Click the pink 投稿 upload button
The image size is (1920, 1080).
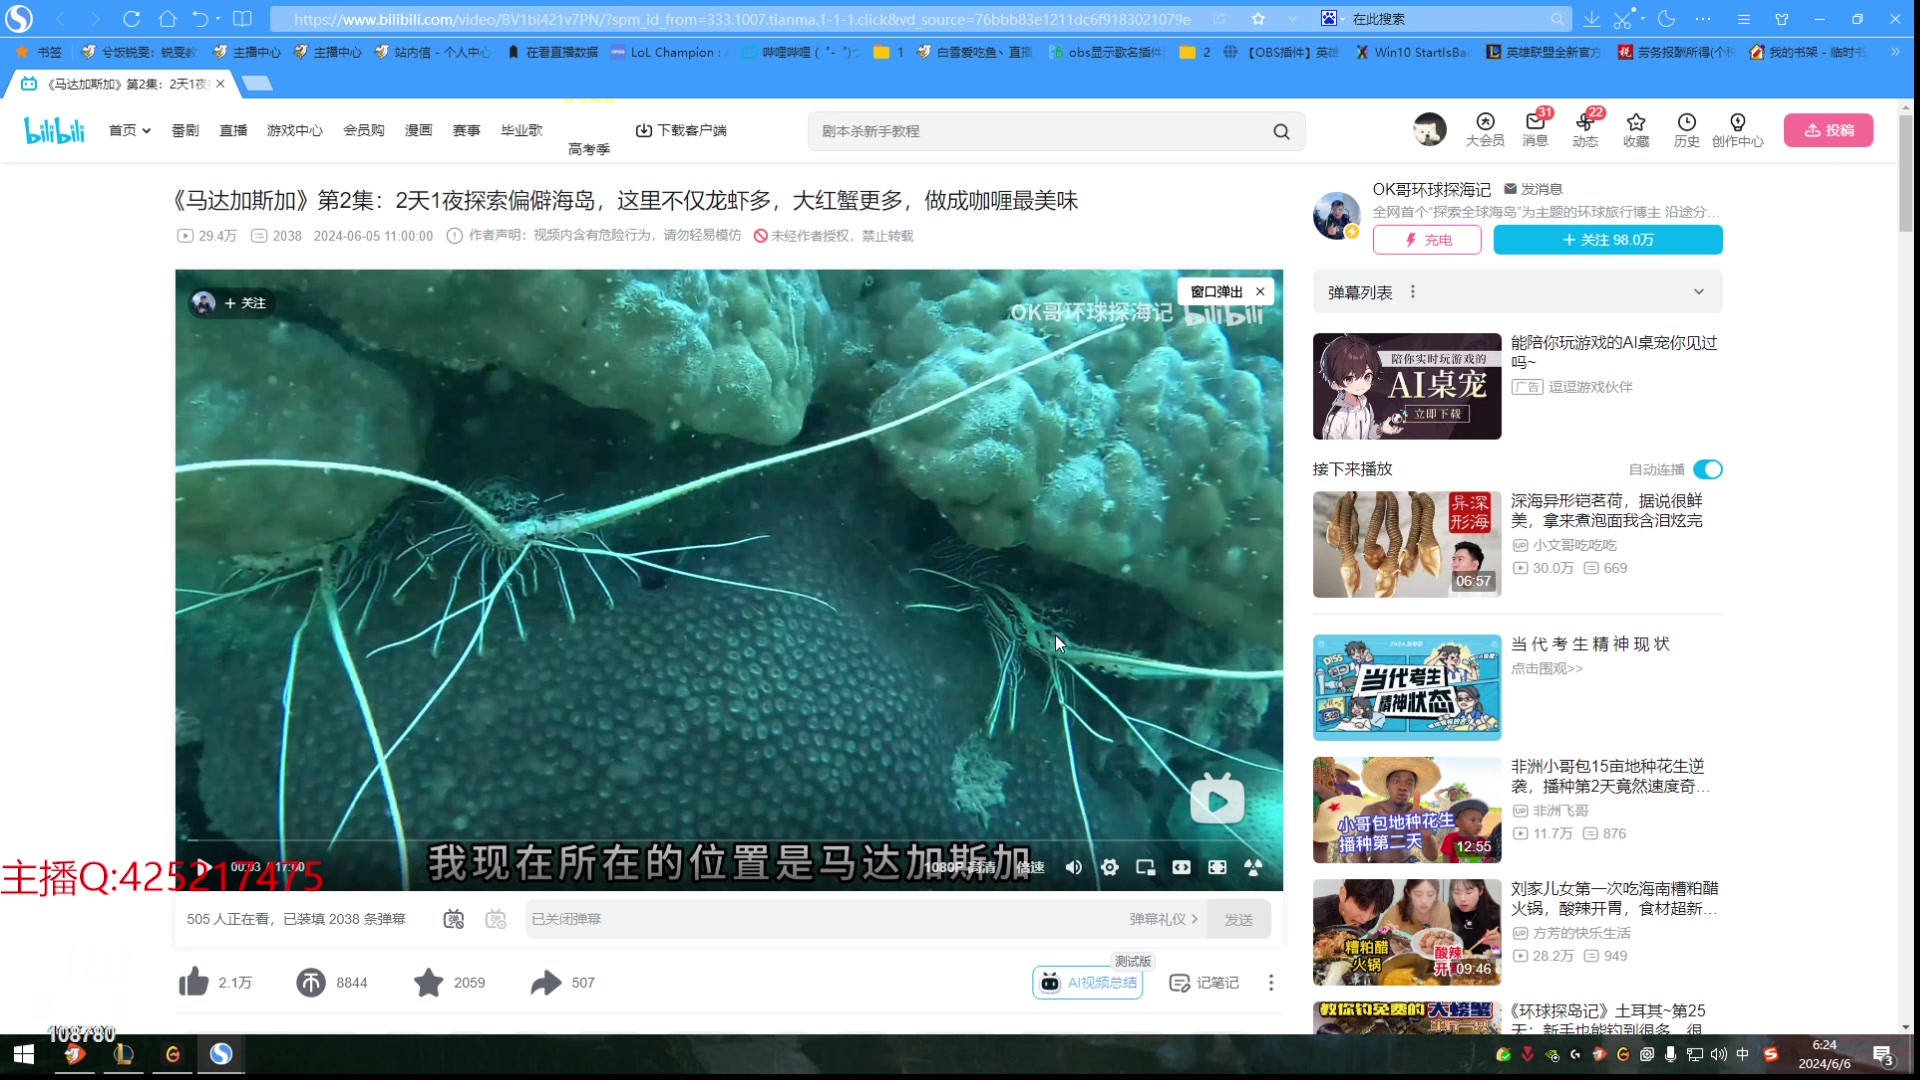[1828, 130]
